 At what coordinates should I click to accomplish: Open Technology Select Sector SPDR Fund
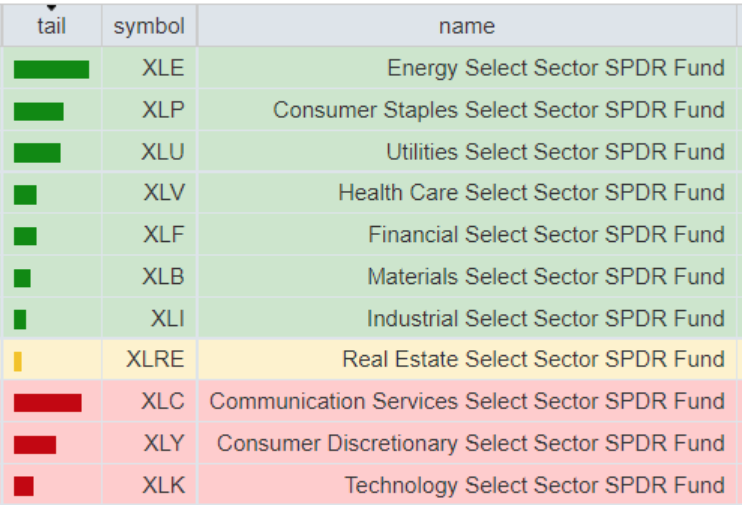(x=534, y=486)
